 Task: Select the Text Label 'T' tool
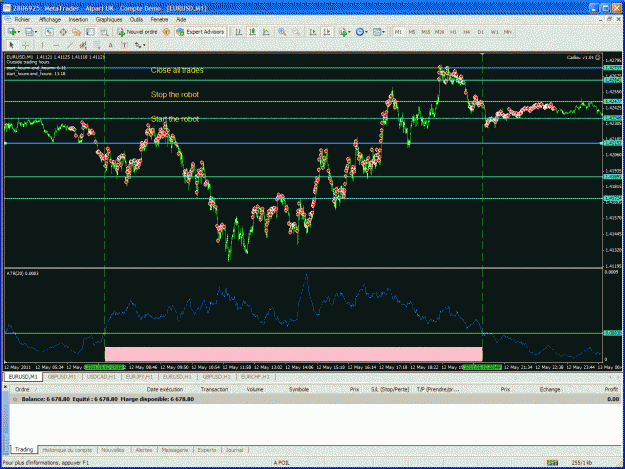[x=124, y=45]
